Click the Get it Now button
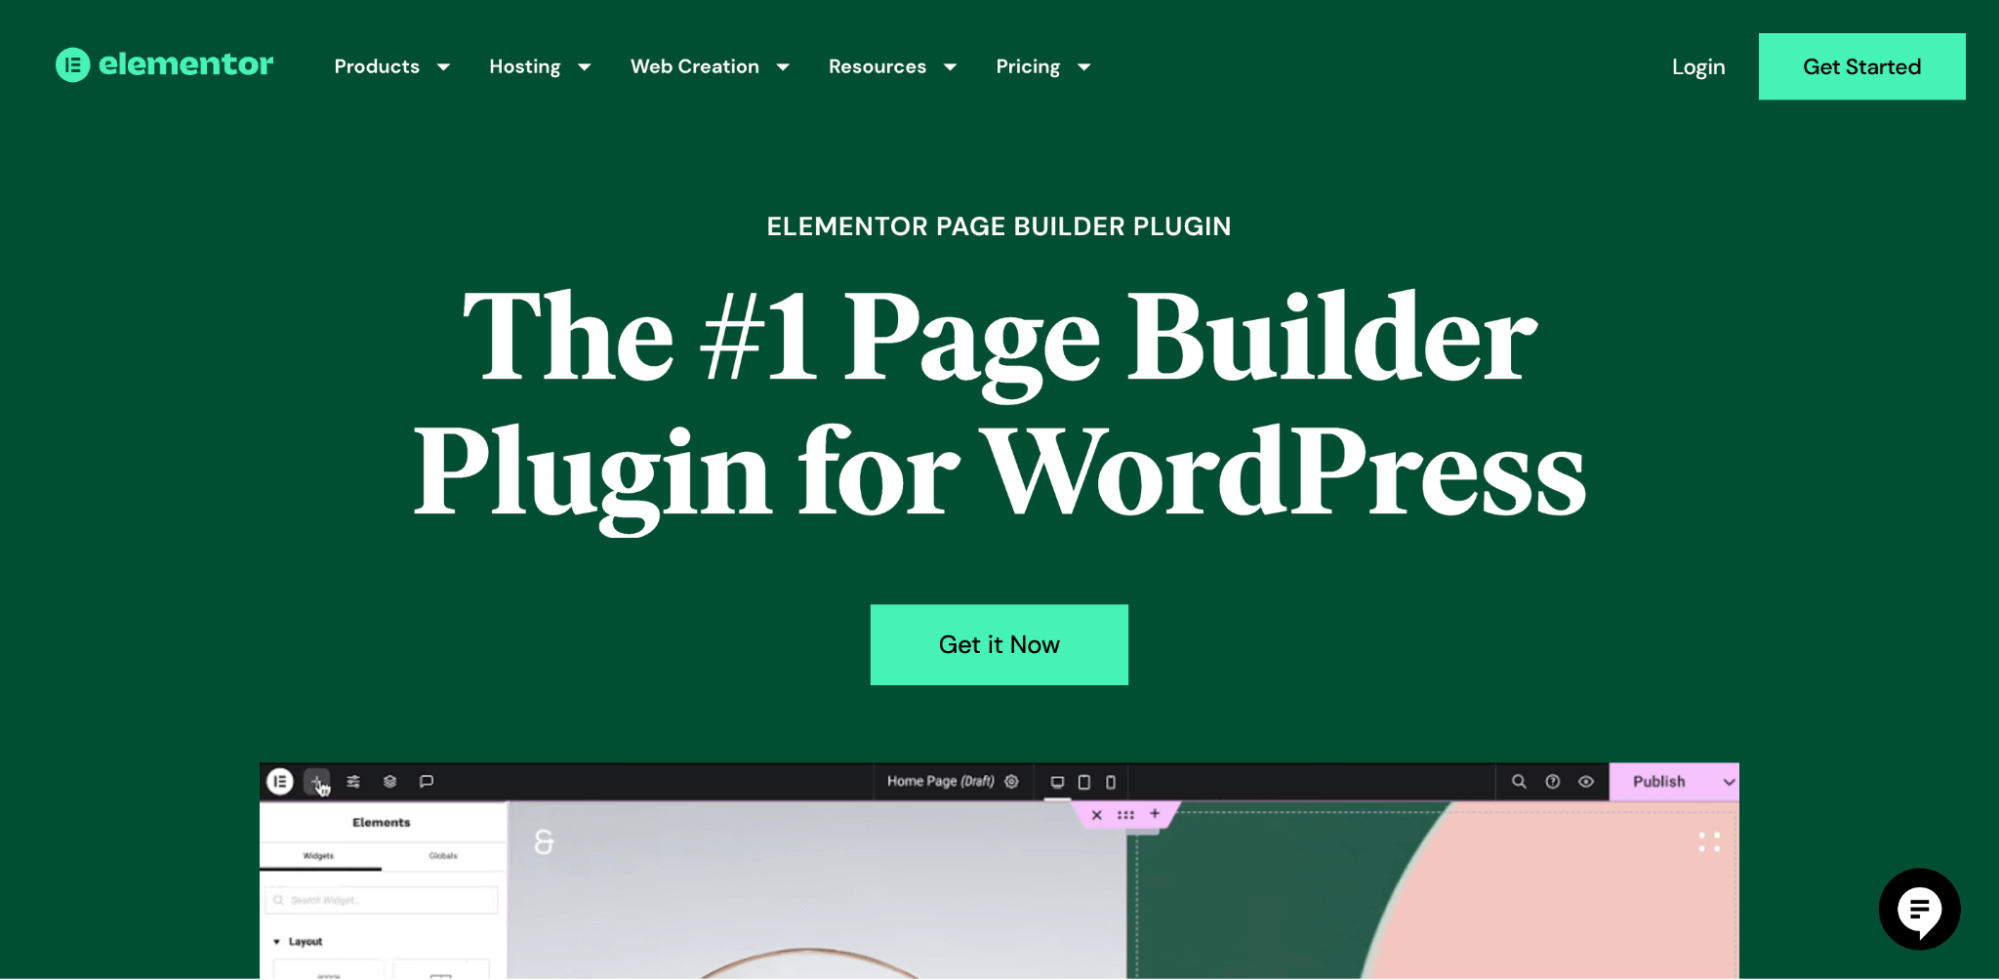The width and height of the screenshot is (1999, 980). pos(999,645)
